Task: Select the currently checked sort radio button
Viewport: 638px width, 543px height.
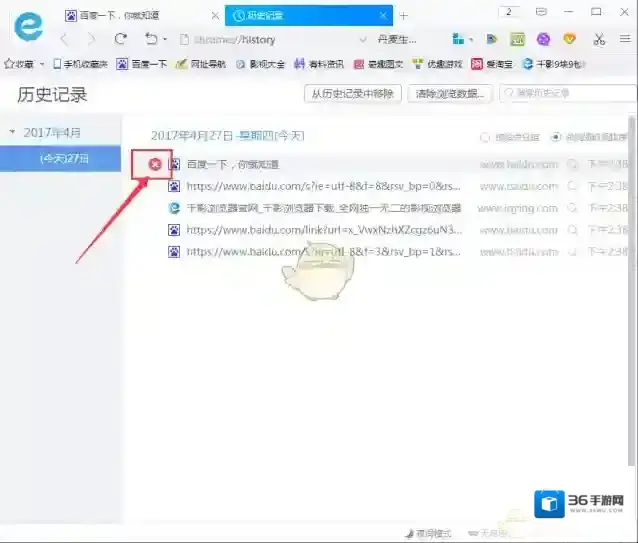Action: pyautogui.click(x=555, y=137)
